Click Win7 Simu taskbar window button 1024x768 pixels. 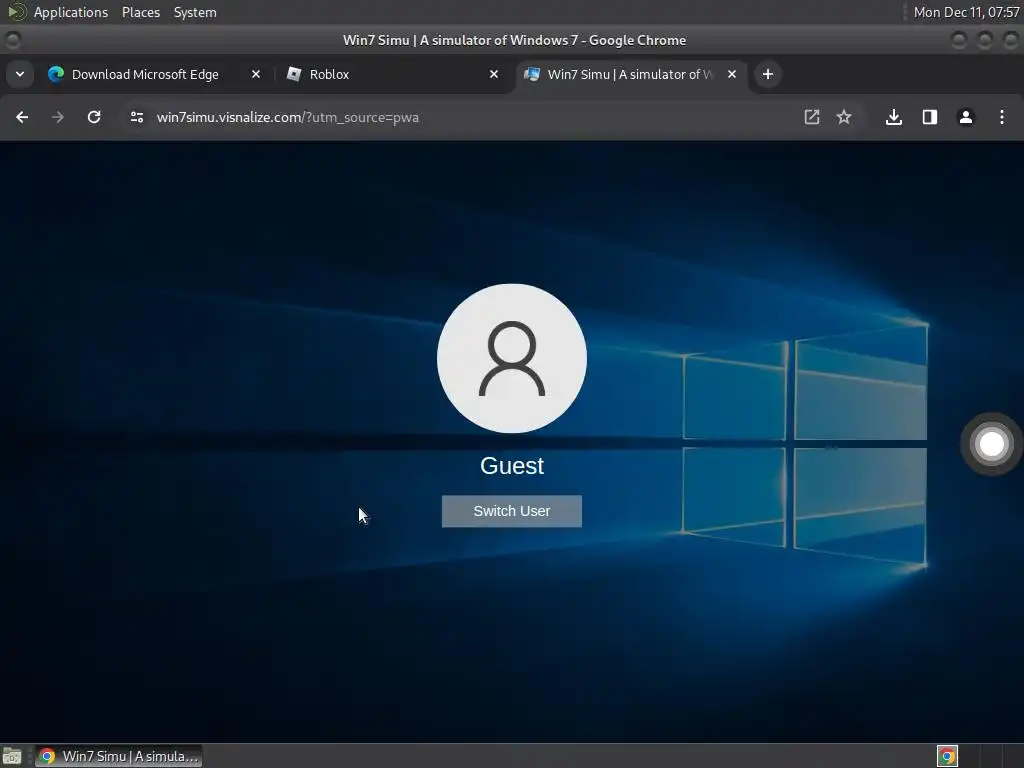pos(118,756)
